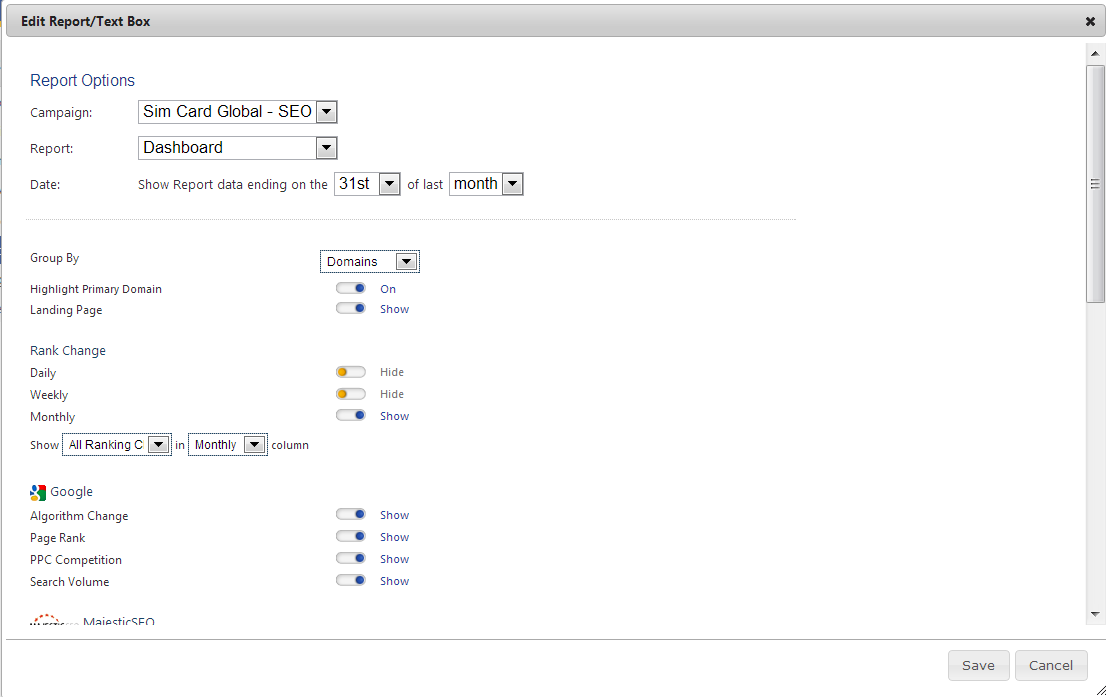Click the Landing Page label
Image resolution: width=1106 pixels, height=697 pixels.
tap(66, 310)
